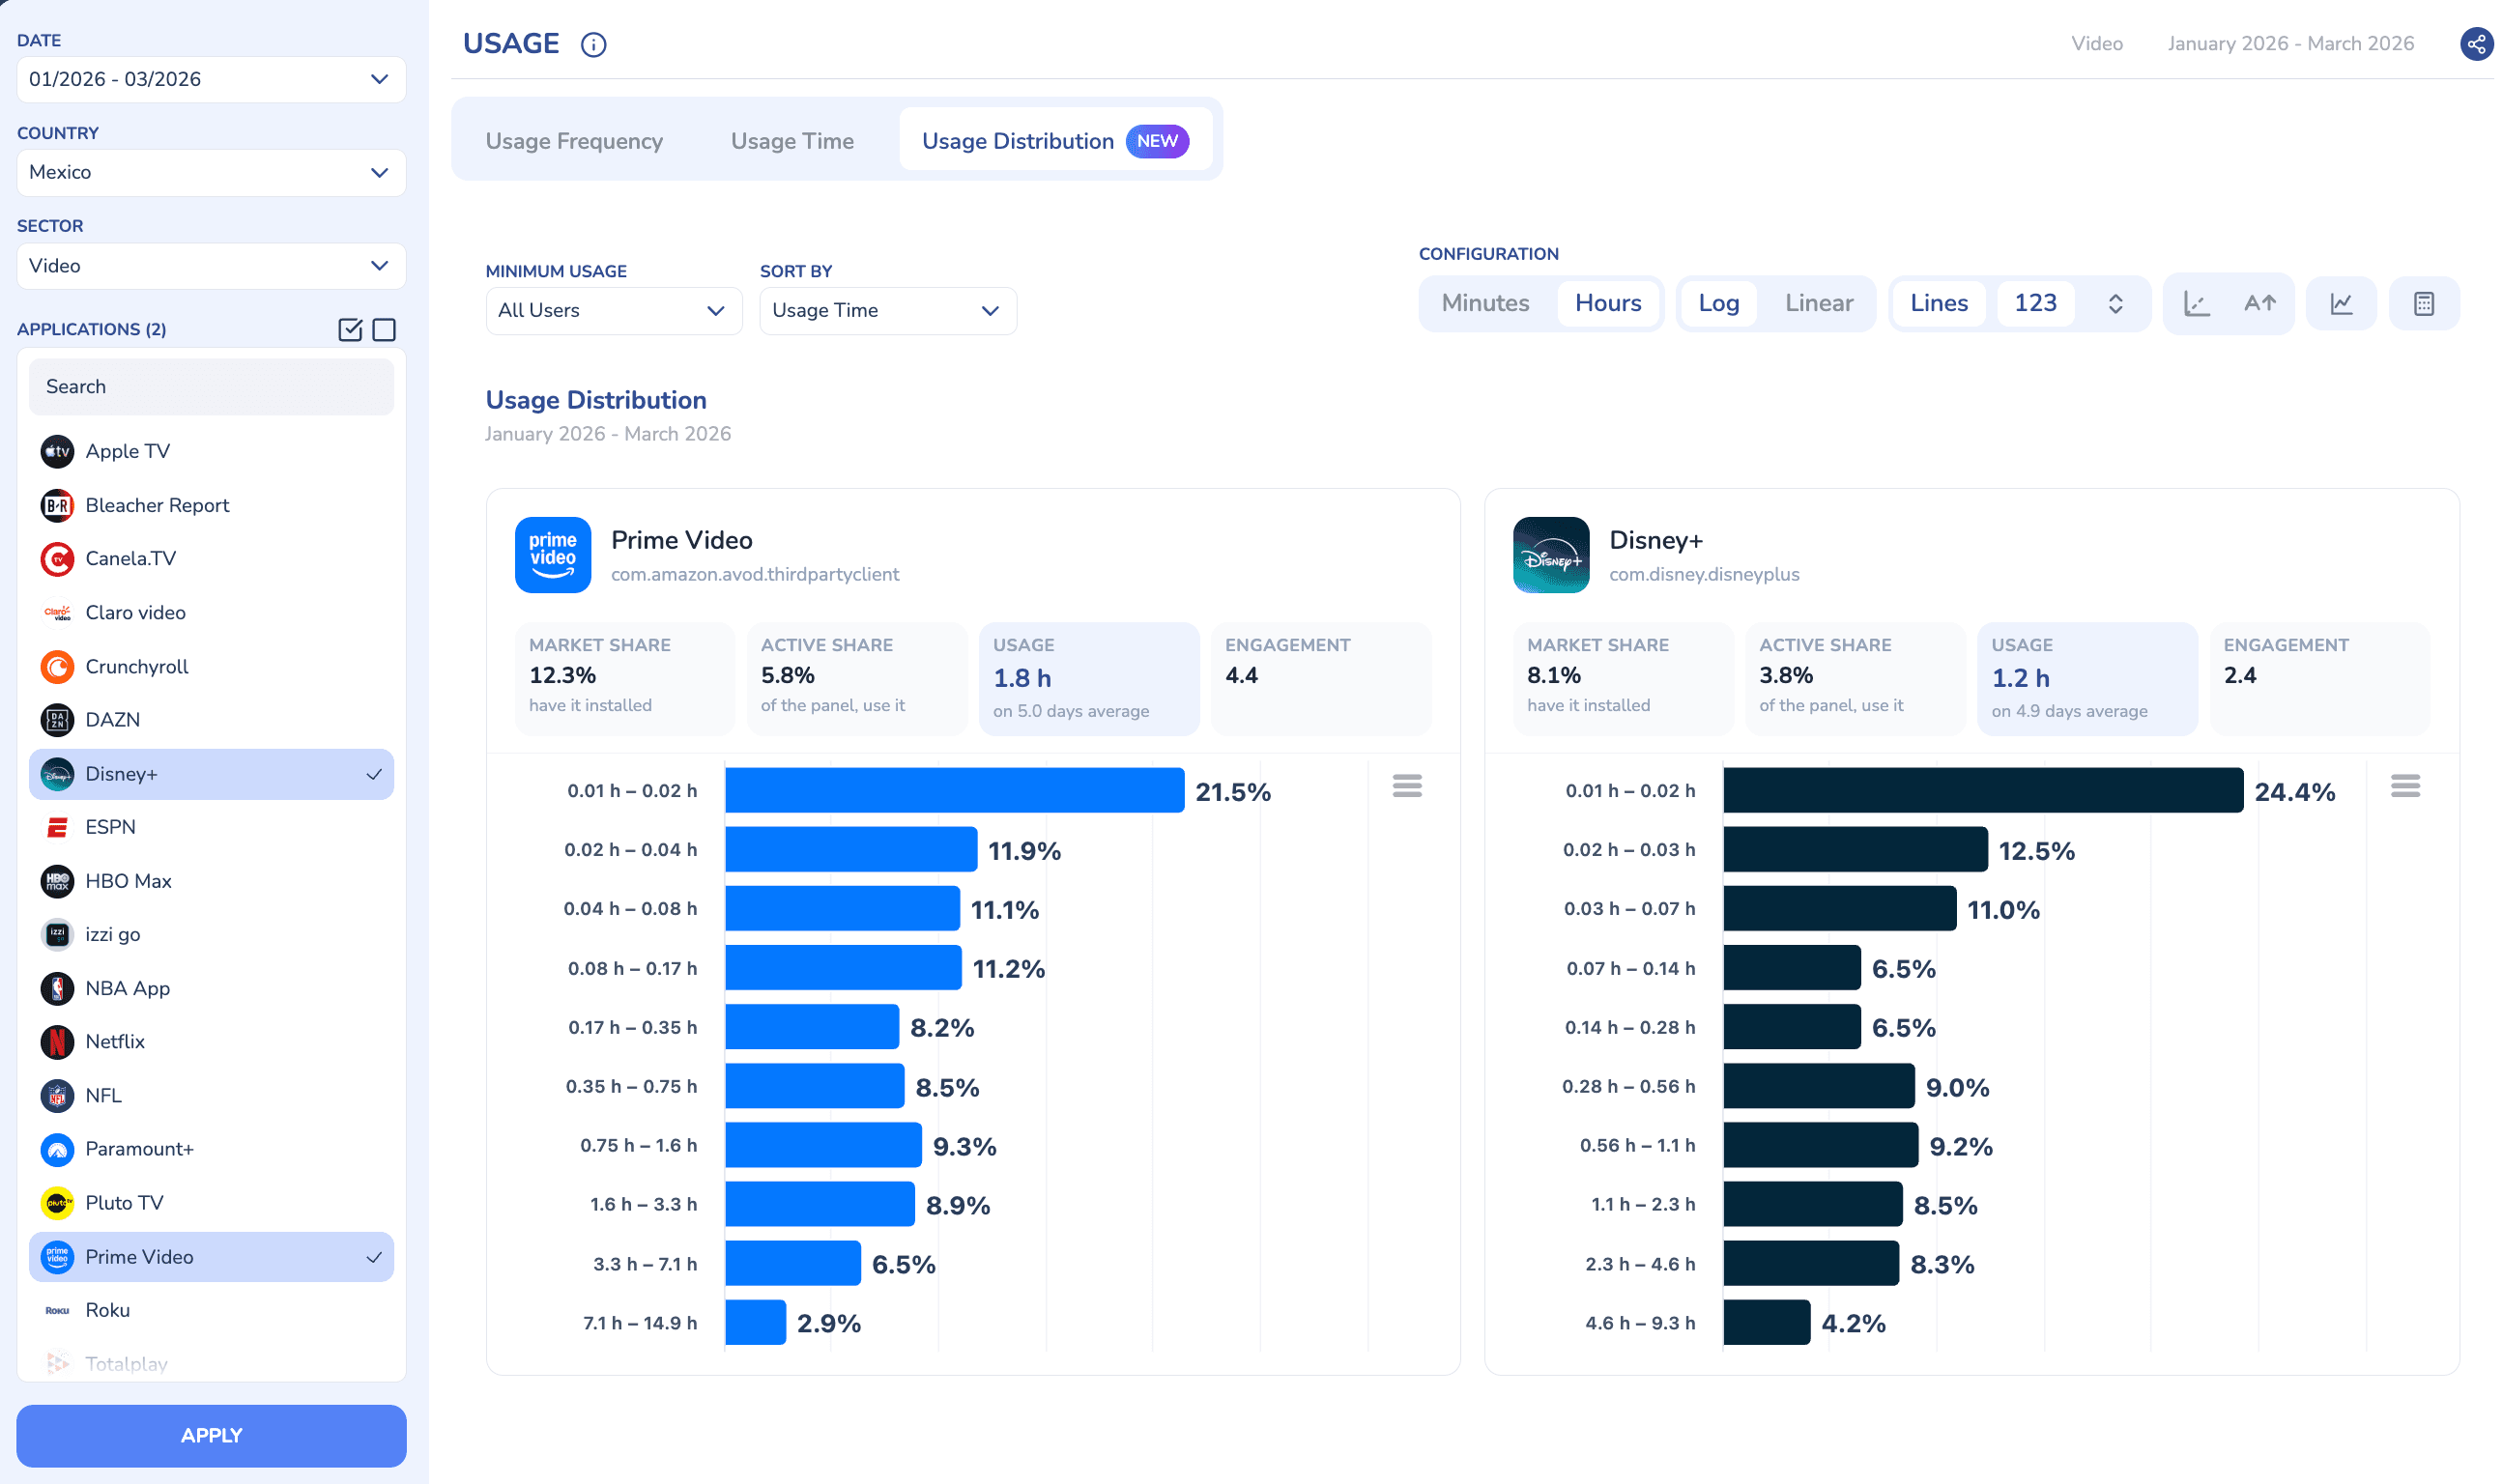Viewport: 2503px width, 1484px height.
Task: Open the Usage info icon
Action: (x=593, y=45)
